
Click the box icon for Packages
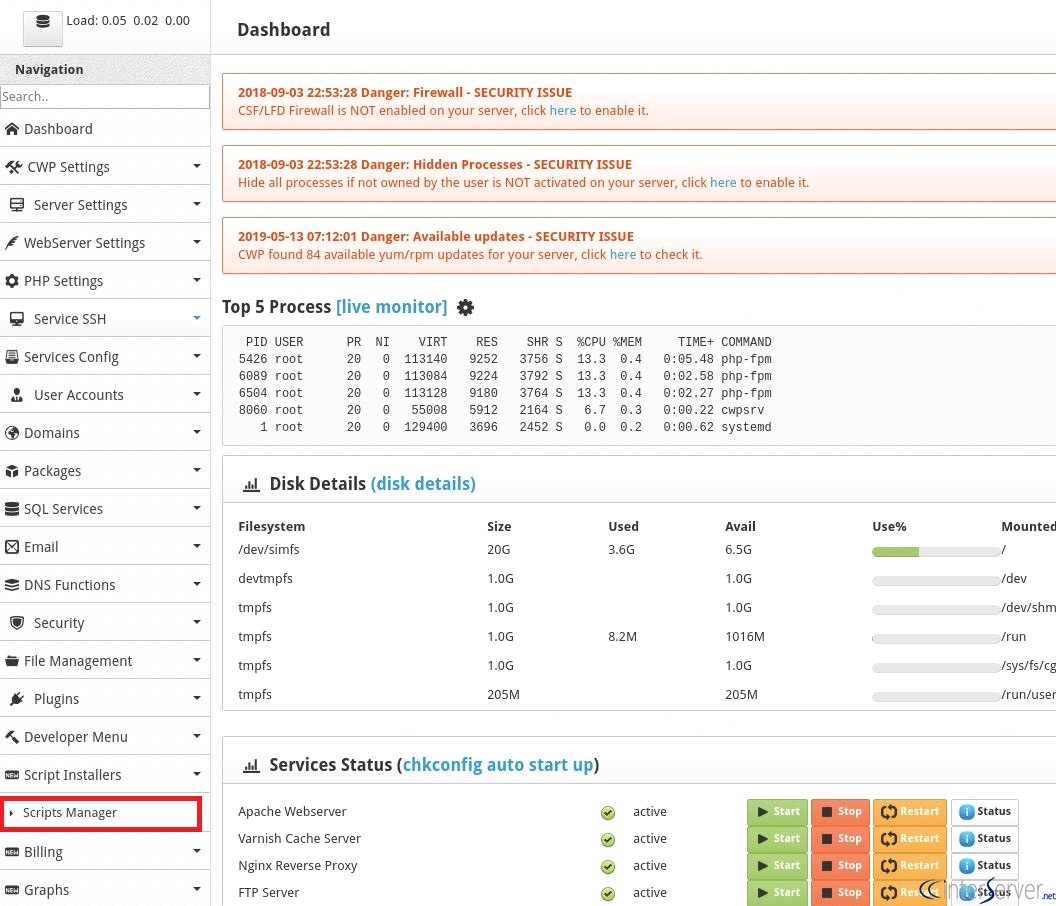11,471
